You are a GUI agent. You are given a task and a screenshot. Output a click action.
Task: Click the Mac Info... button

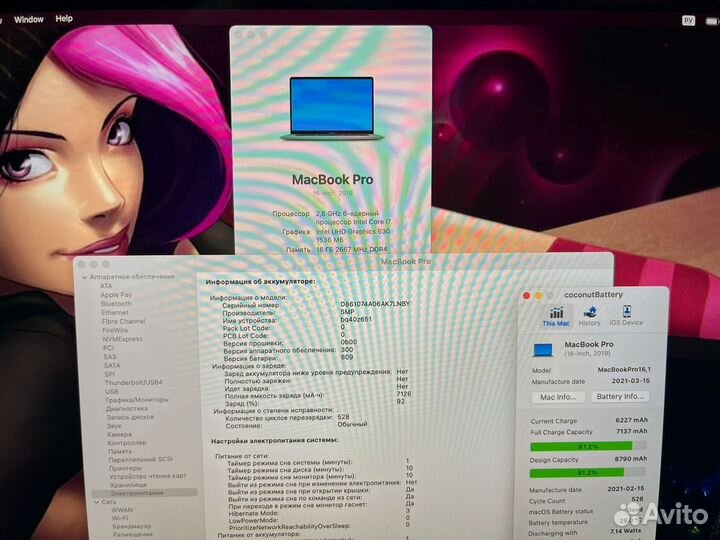click(x=558, y=397)
